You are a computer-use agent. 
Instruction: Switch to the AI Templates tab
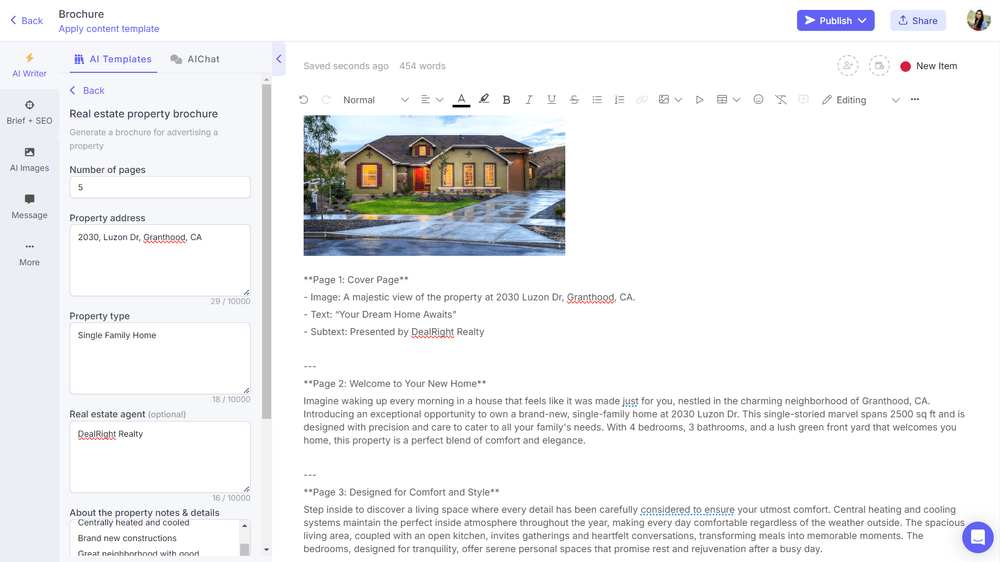pyautogui.click(x=113, y=59)
